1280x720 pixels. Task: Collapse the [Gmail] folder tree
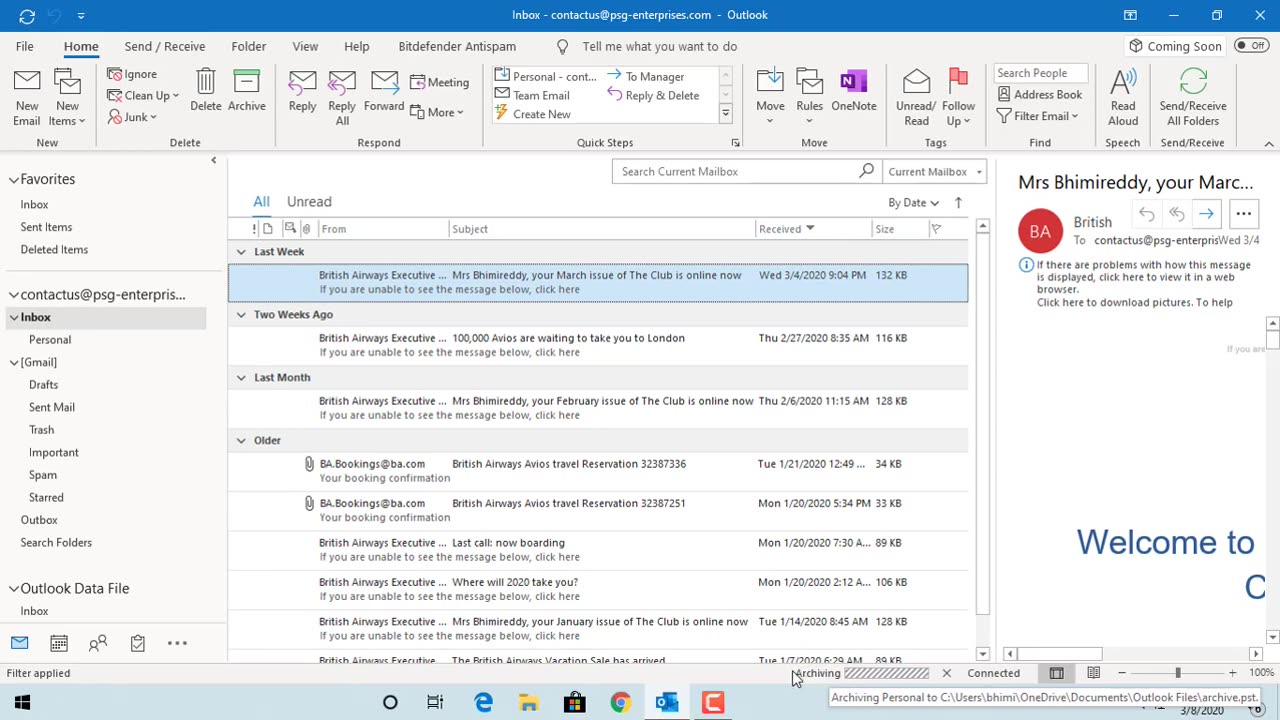(14, 362)
